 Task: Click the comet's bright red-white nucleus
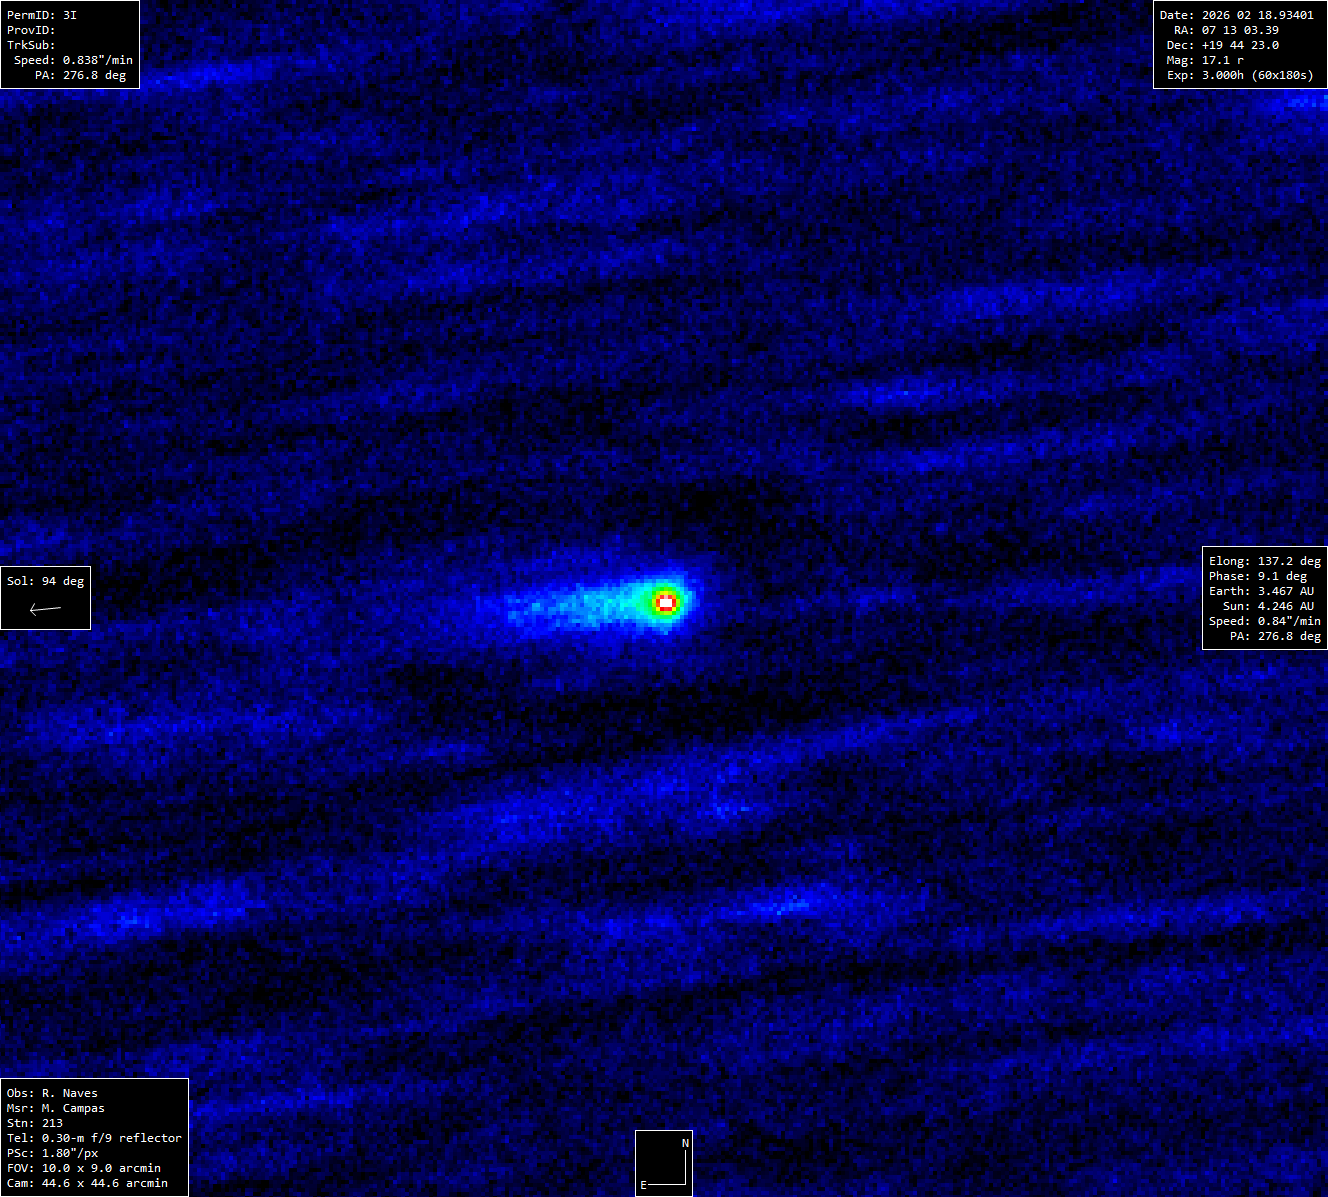pyautogui.click(x=666, y=602)
